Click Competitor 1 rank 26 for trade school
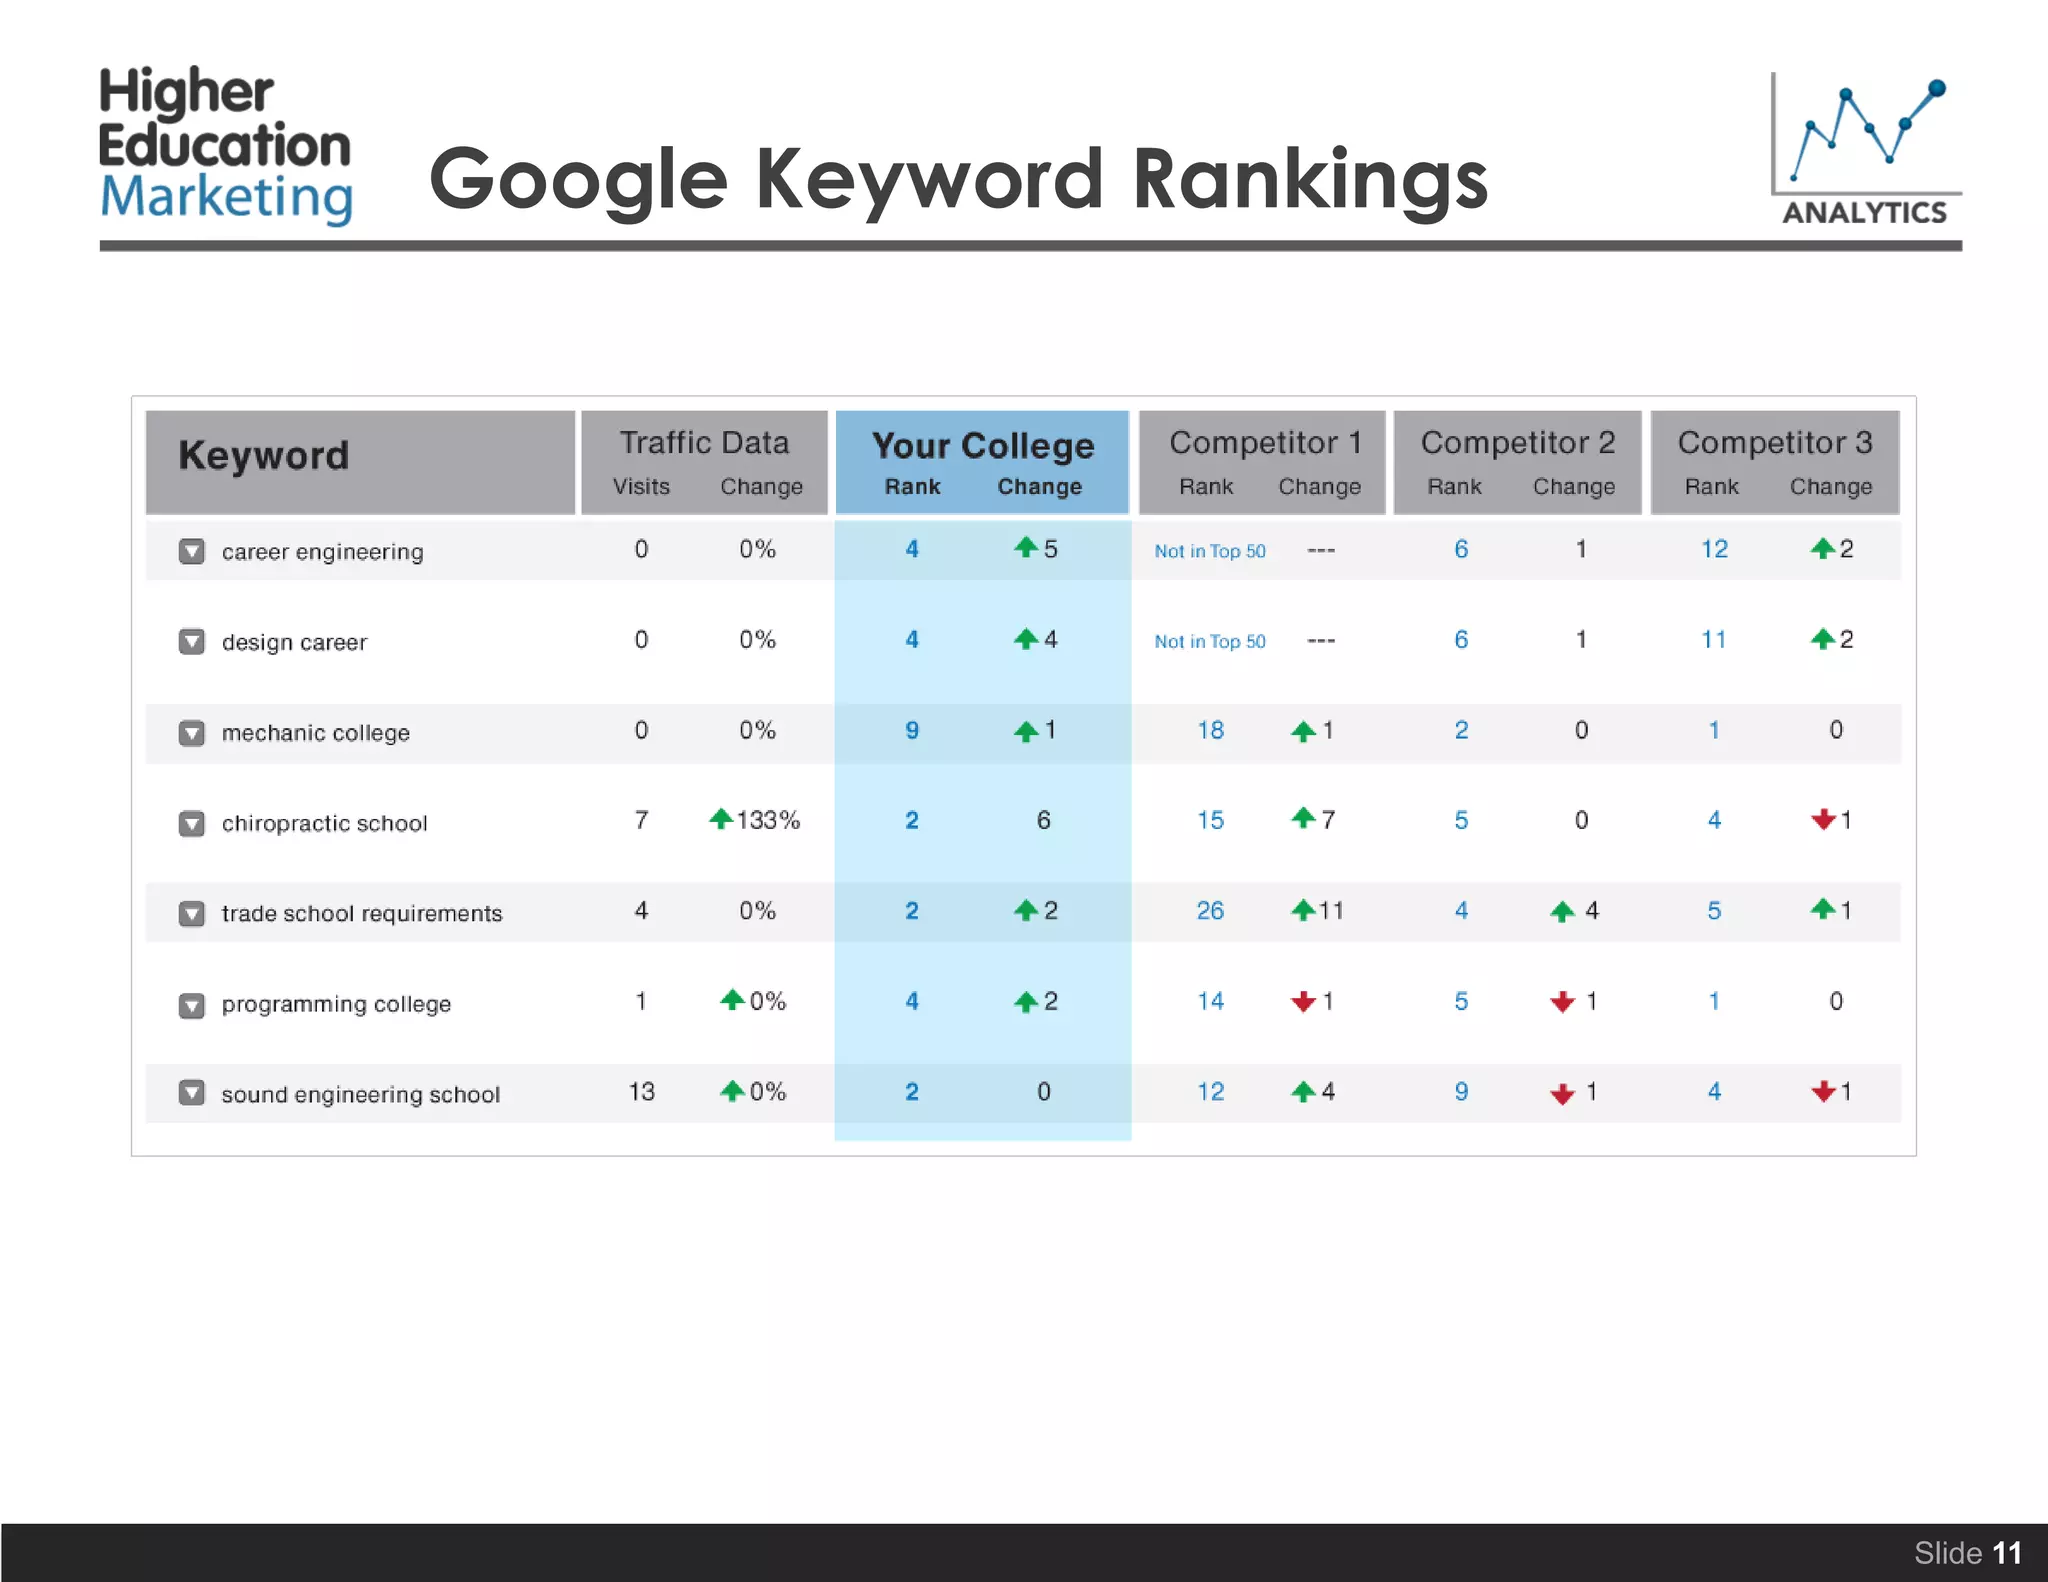 (1210, 911)
